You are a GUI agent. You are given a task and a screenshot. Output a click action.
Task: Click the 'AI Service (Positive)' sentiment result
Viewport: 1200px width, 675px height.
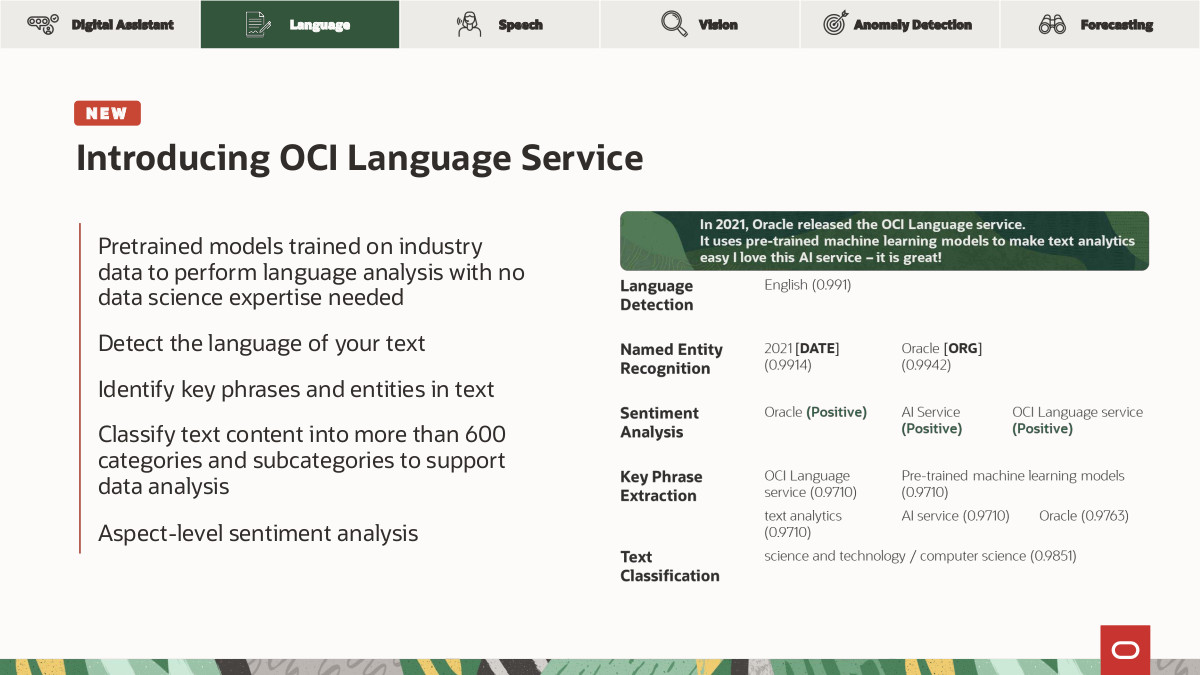932,420
